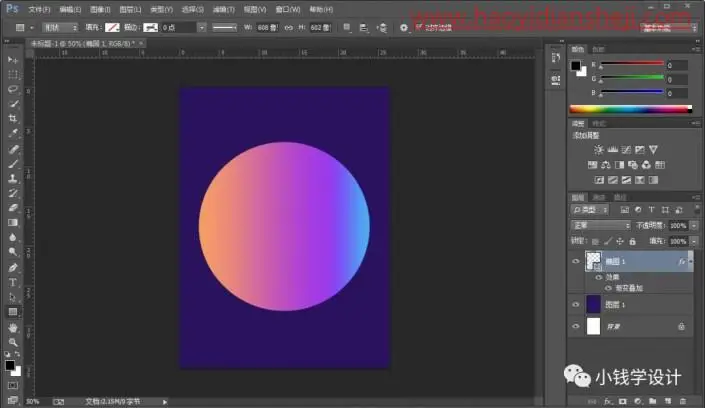
Task: Create a new layer
Action: [668, 401]
